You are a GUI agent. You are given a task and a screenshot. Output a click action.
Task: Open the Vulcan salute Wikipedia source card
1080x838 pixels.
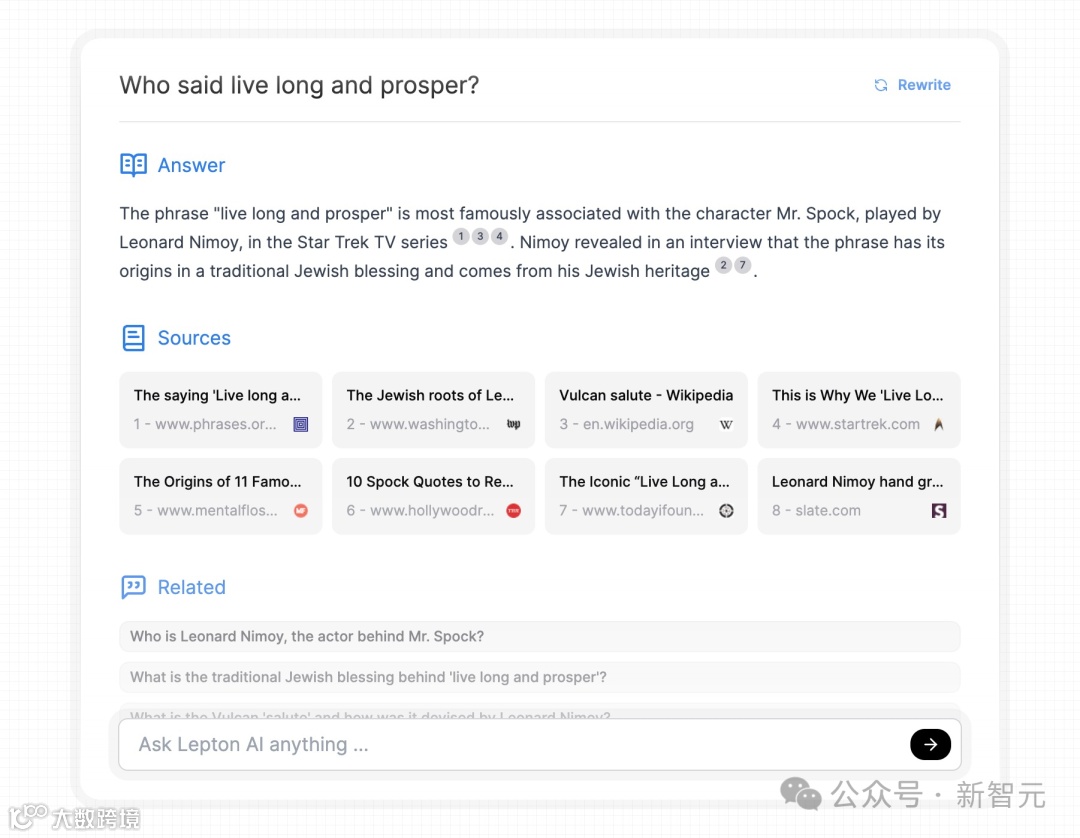645,409
